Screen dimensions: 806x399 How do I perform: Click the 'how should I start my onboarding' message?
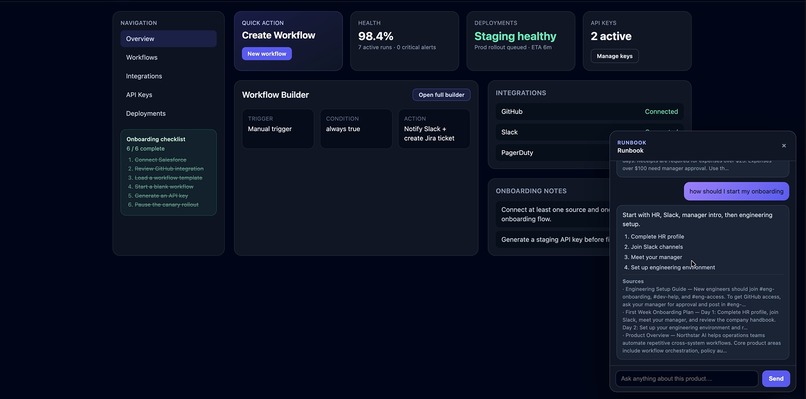(x=736, y=191)
